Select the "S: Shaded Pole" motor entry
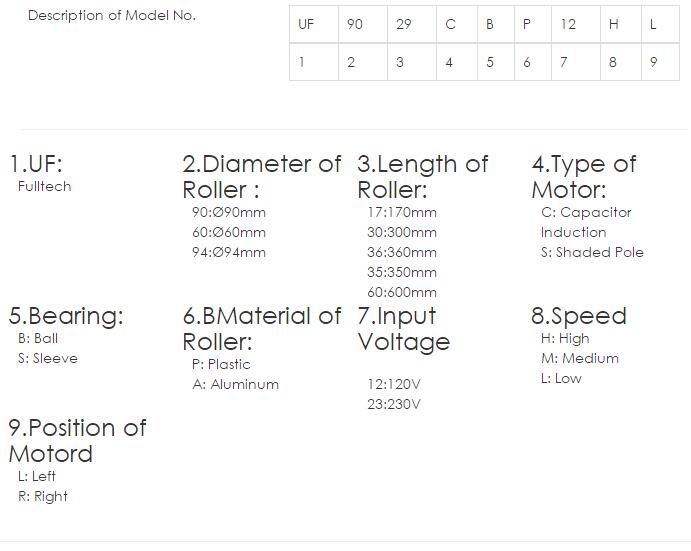 [x=592, y=252]
